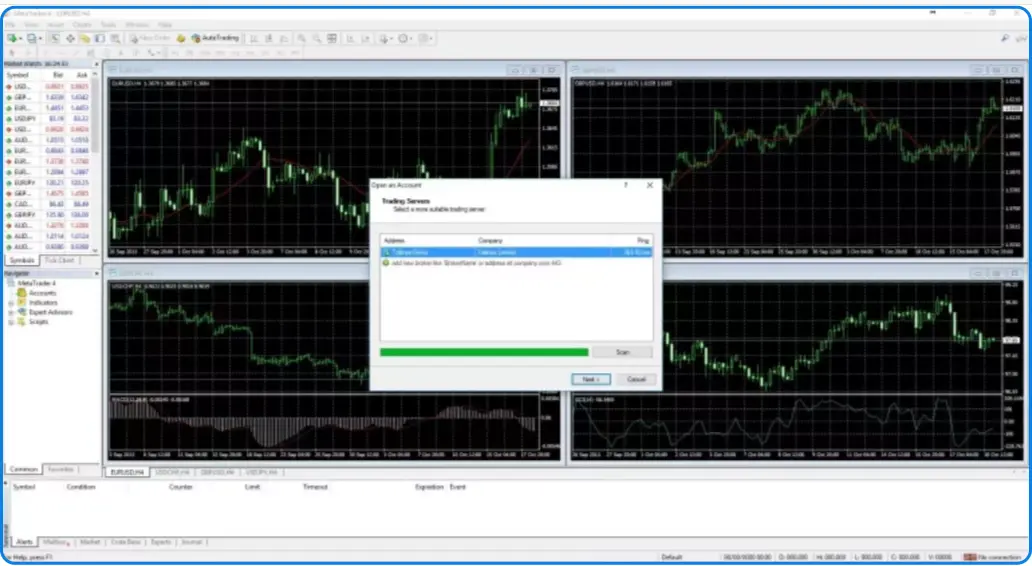Click the Profiles toolbar icon
This screenshot has width=1032, height=566.
pyautogui.click(x=31, y=39)
